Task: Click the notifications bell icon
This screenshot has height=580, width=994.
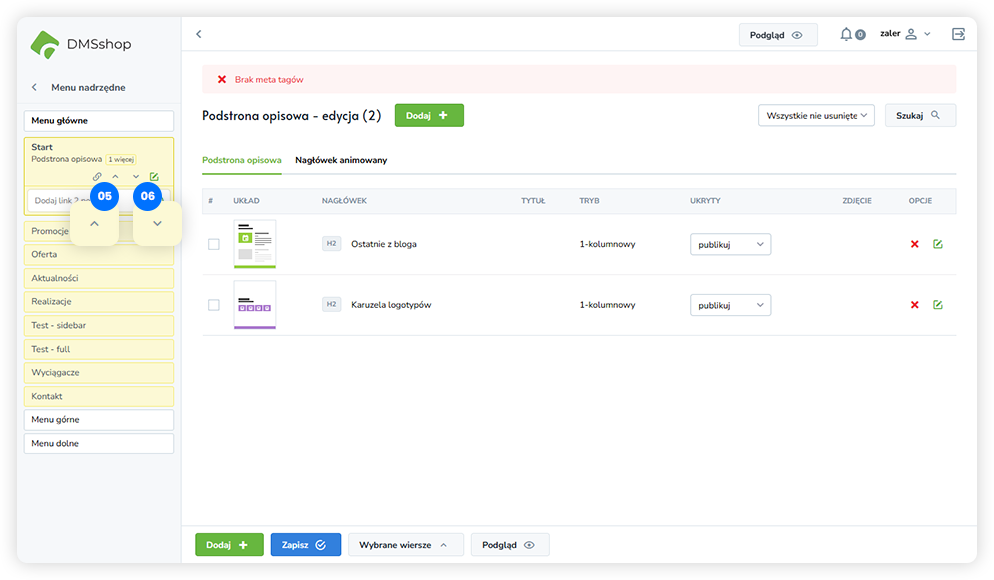Action: 847,34
